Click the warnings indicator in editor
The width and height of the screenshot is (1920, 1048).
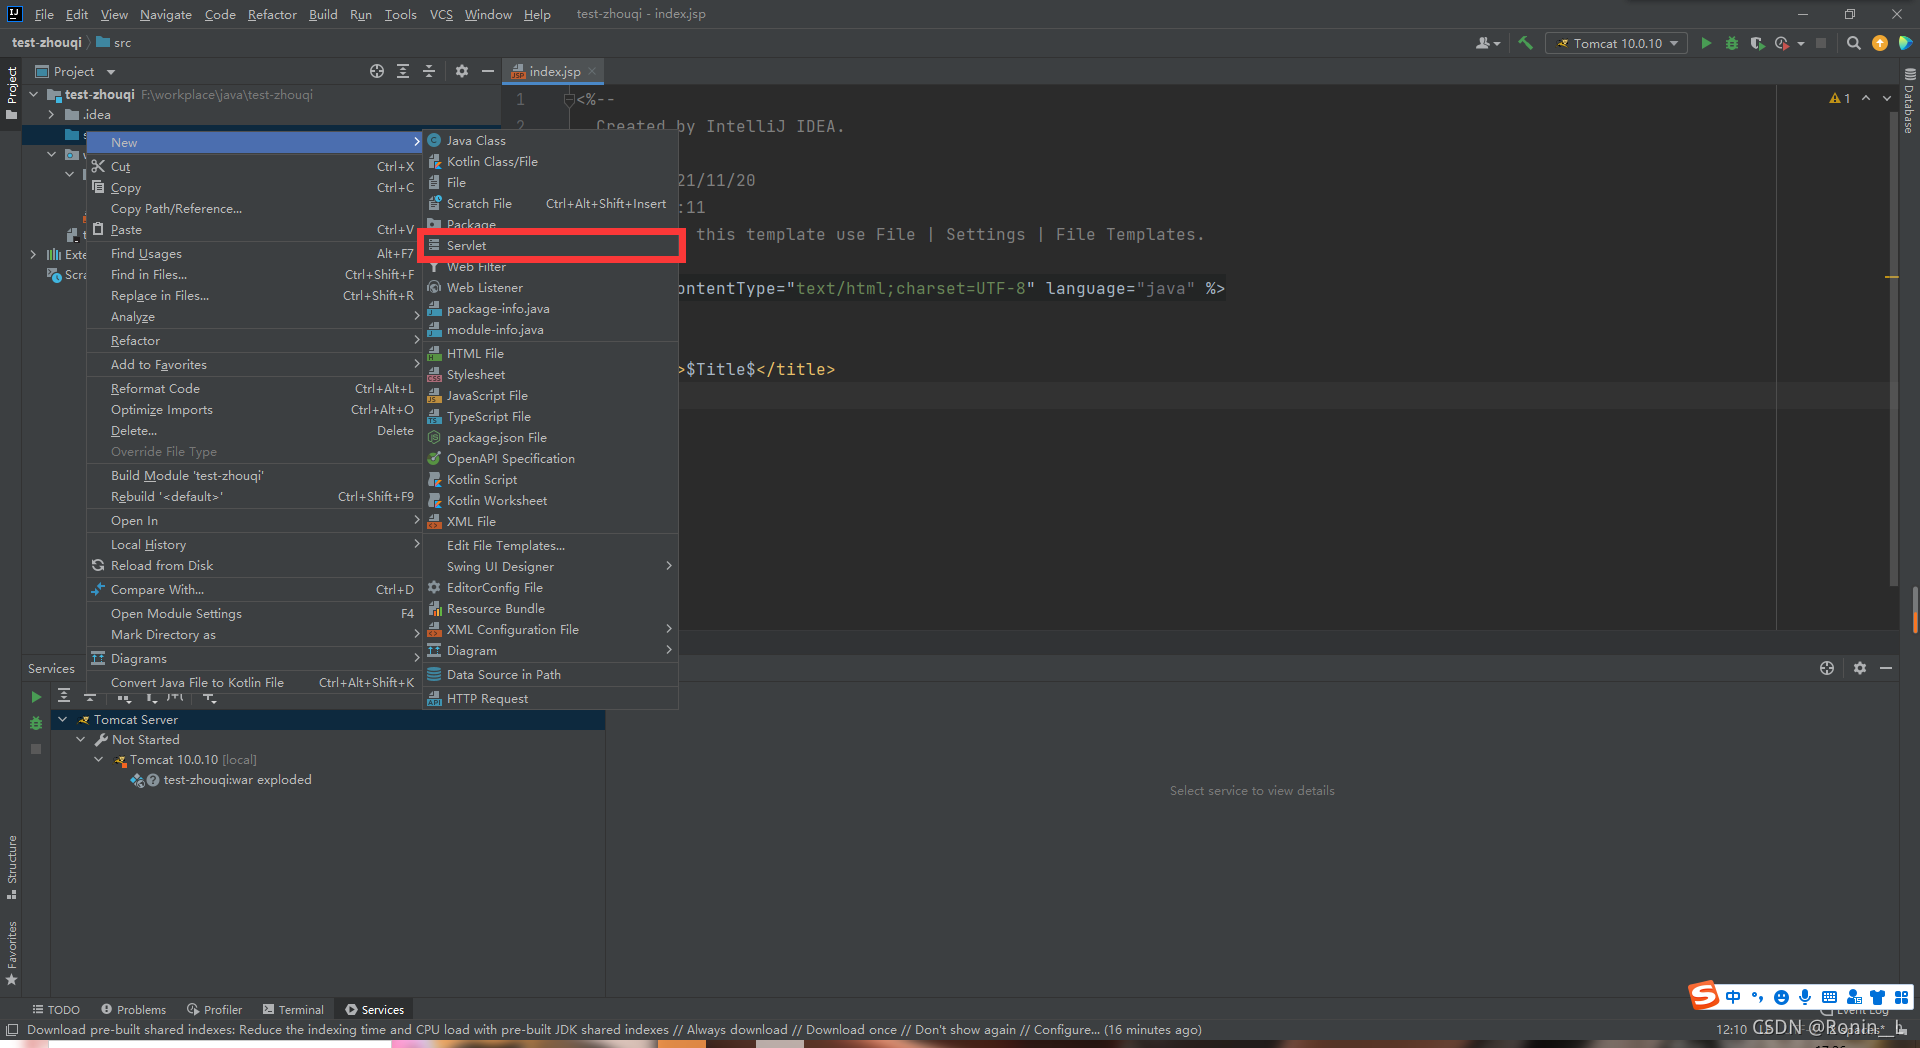tap(1840, 98)
